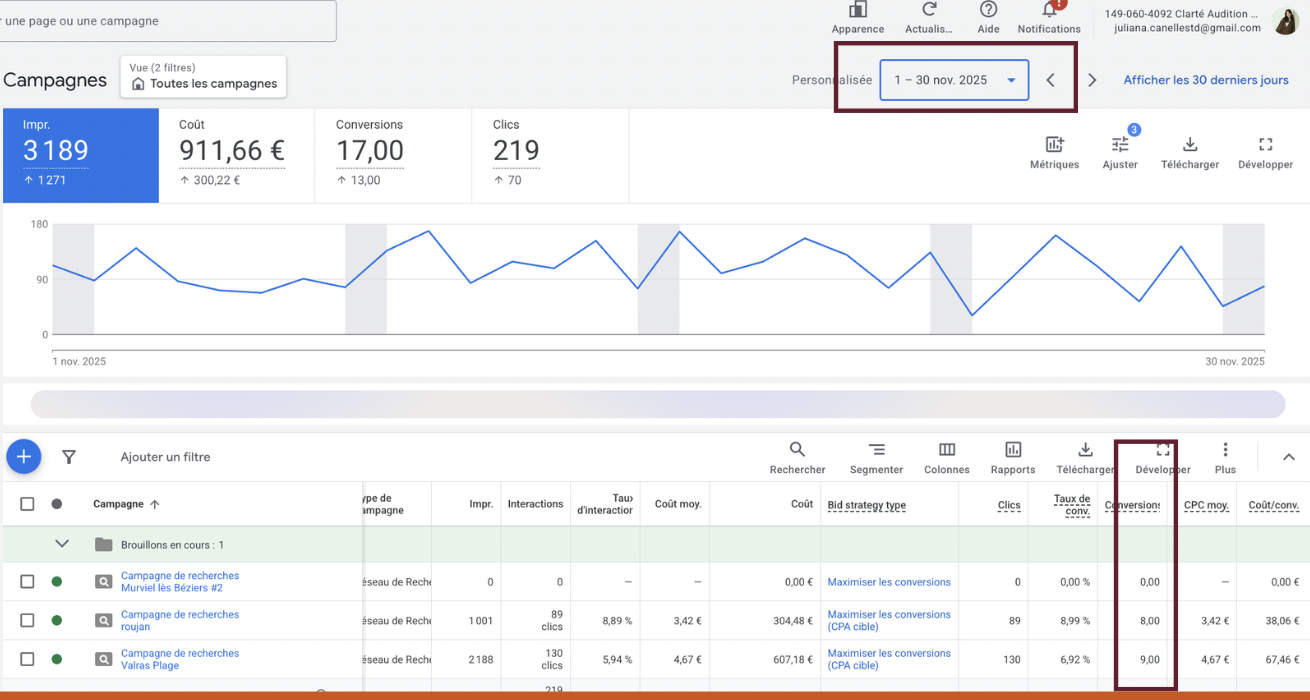Click search type icon for Valras Plage campaign
Viewport: 1310px width, 700px height.
103,659
